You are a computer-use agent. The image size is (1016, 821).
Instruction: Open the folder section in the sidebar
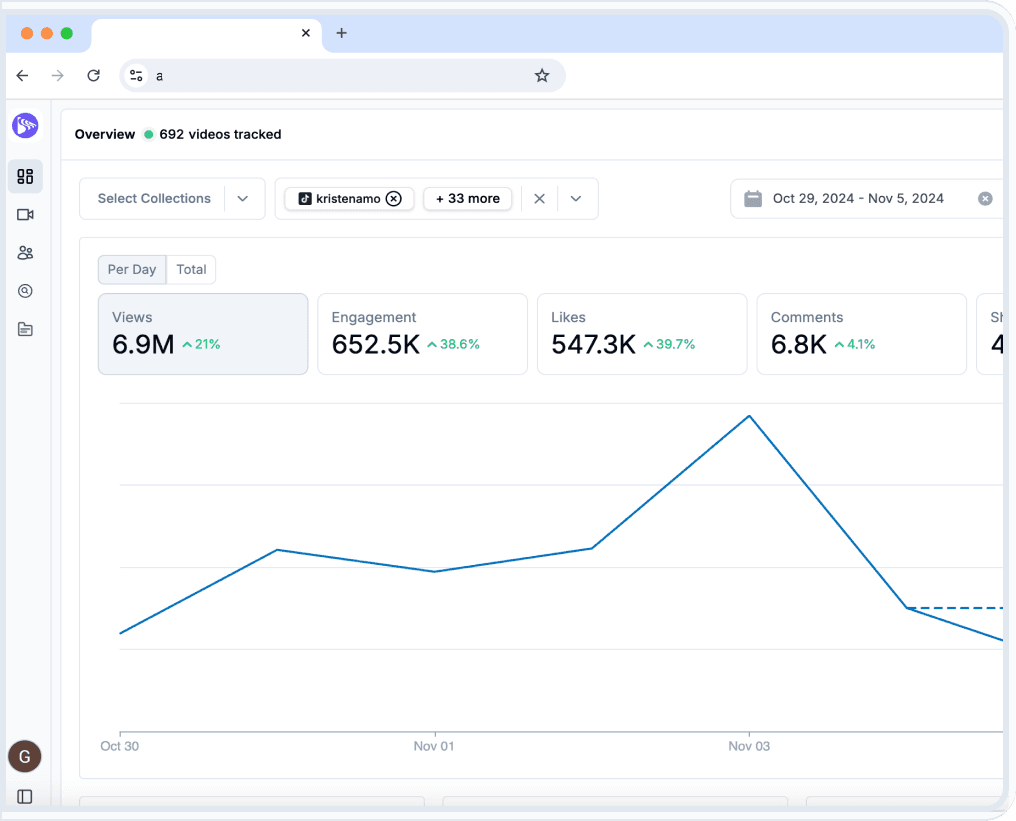coord(25,328)
